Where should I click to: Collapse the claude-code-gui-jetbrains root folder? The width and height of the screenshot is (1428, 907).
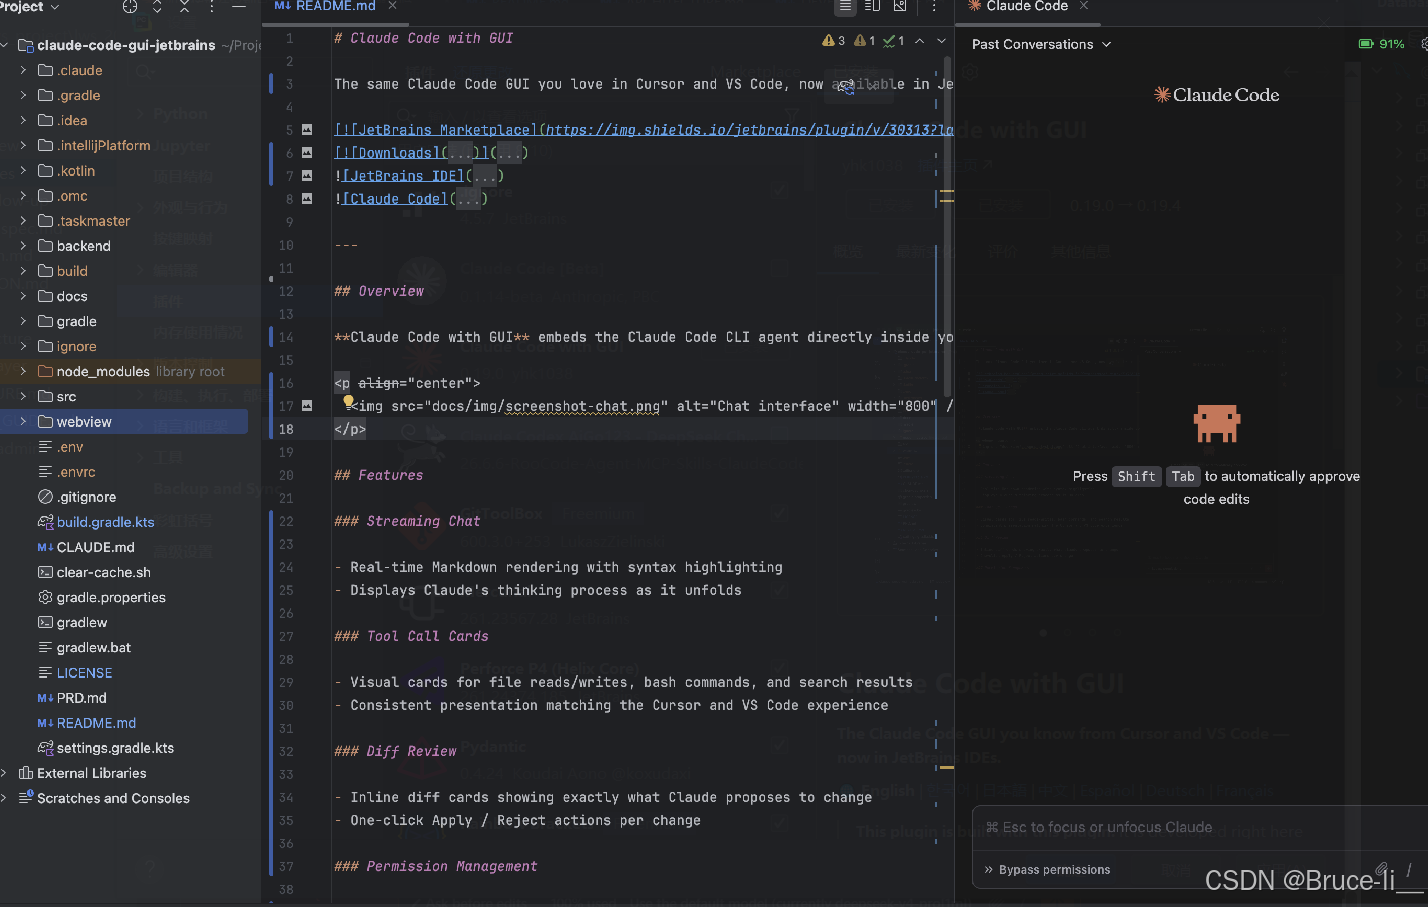[5, 45]
